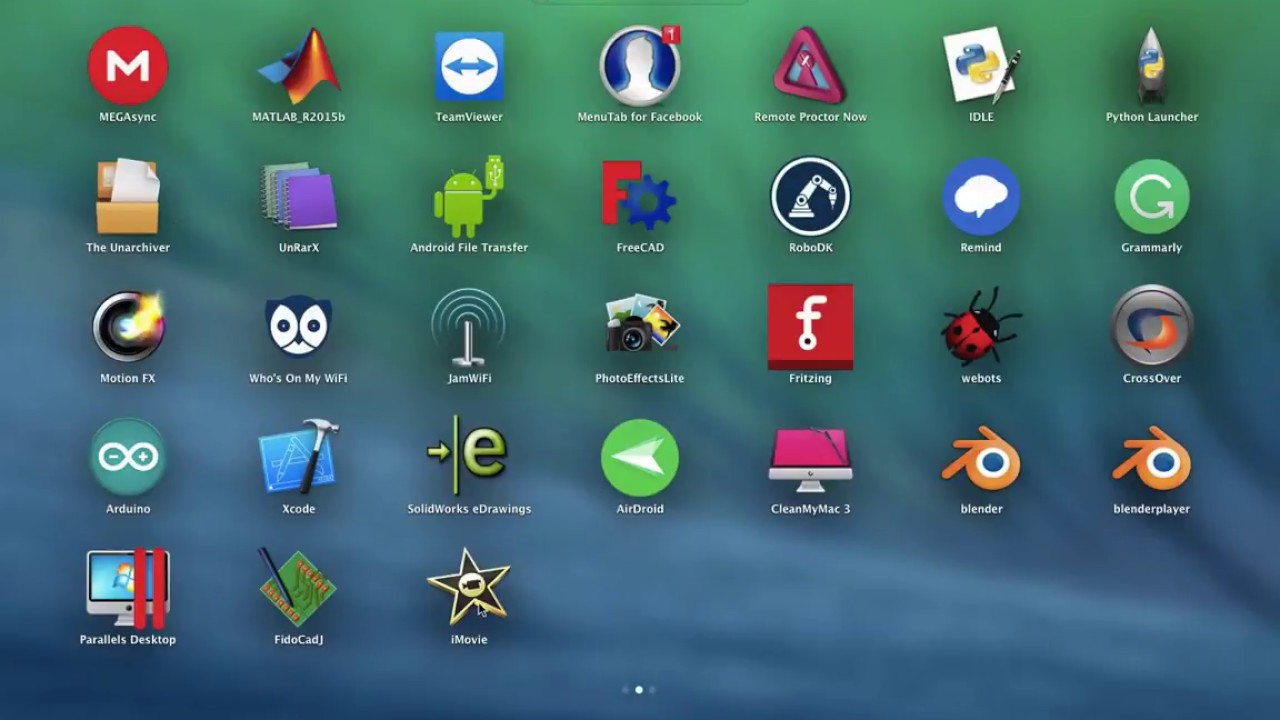The height and width of the screenshot is (720, 1280).
Task: Open Parallels Desktop
Action: [x=128, y=588]
